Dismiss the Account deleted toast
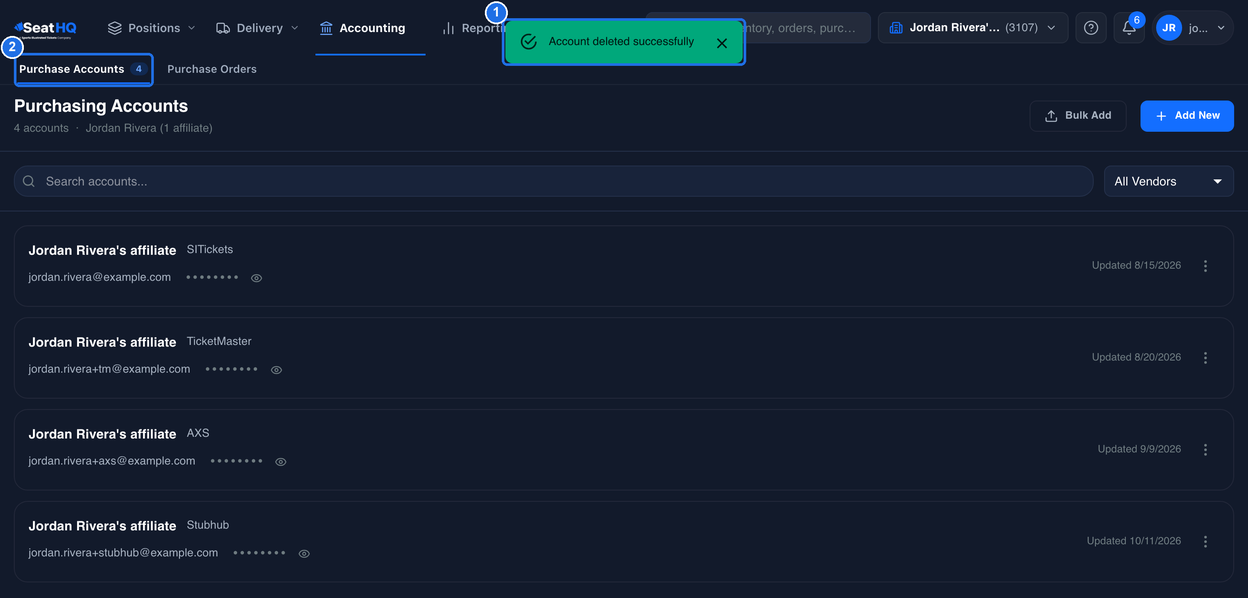This screenshot has width=1248, height=598. (722, 42)
